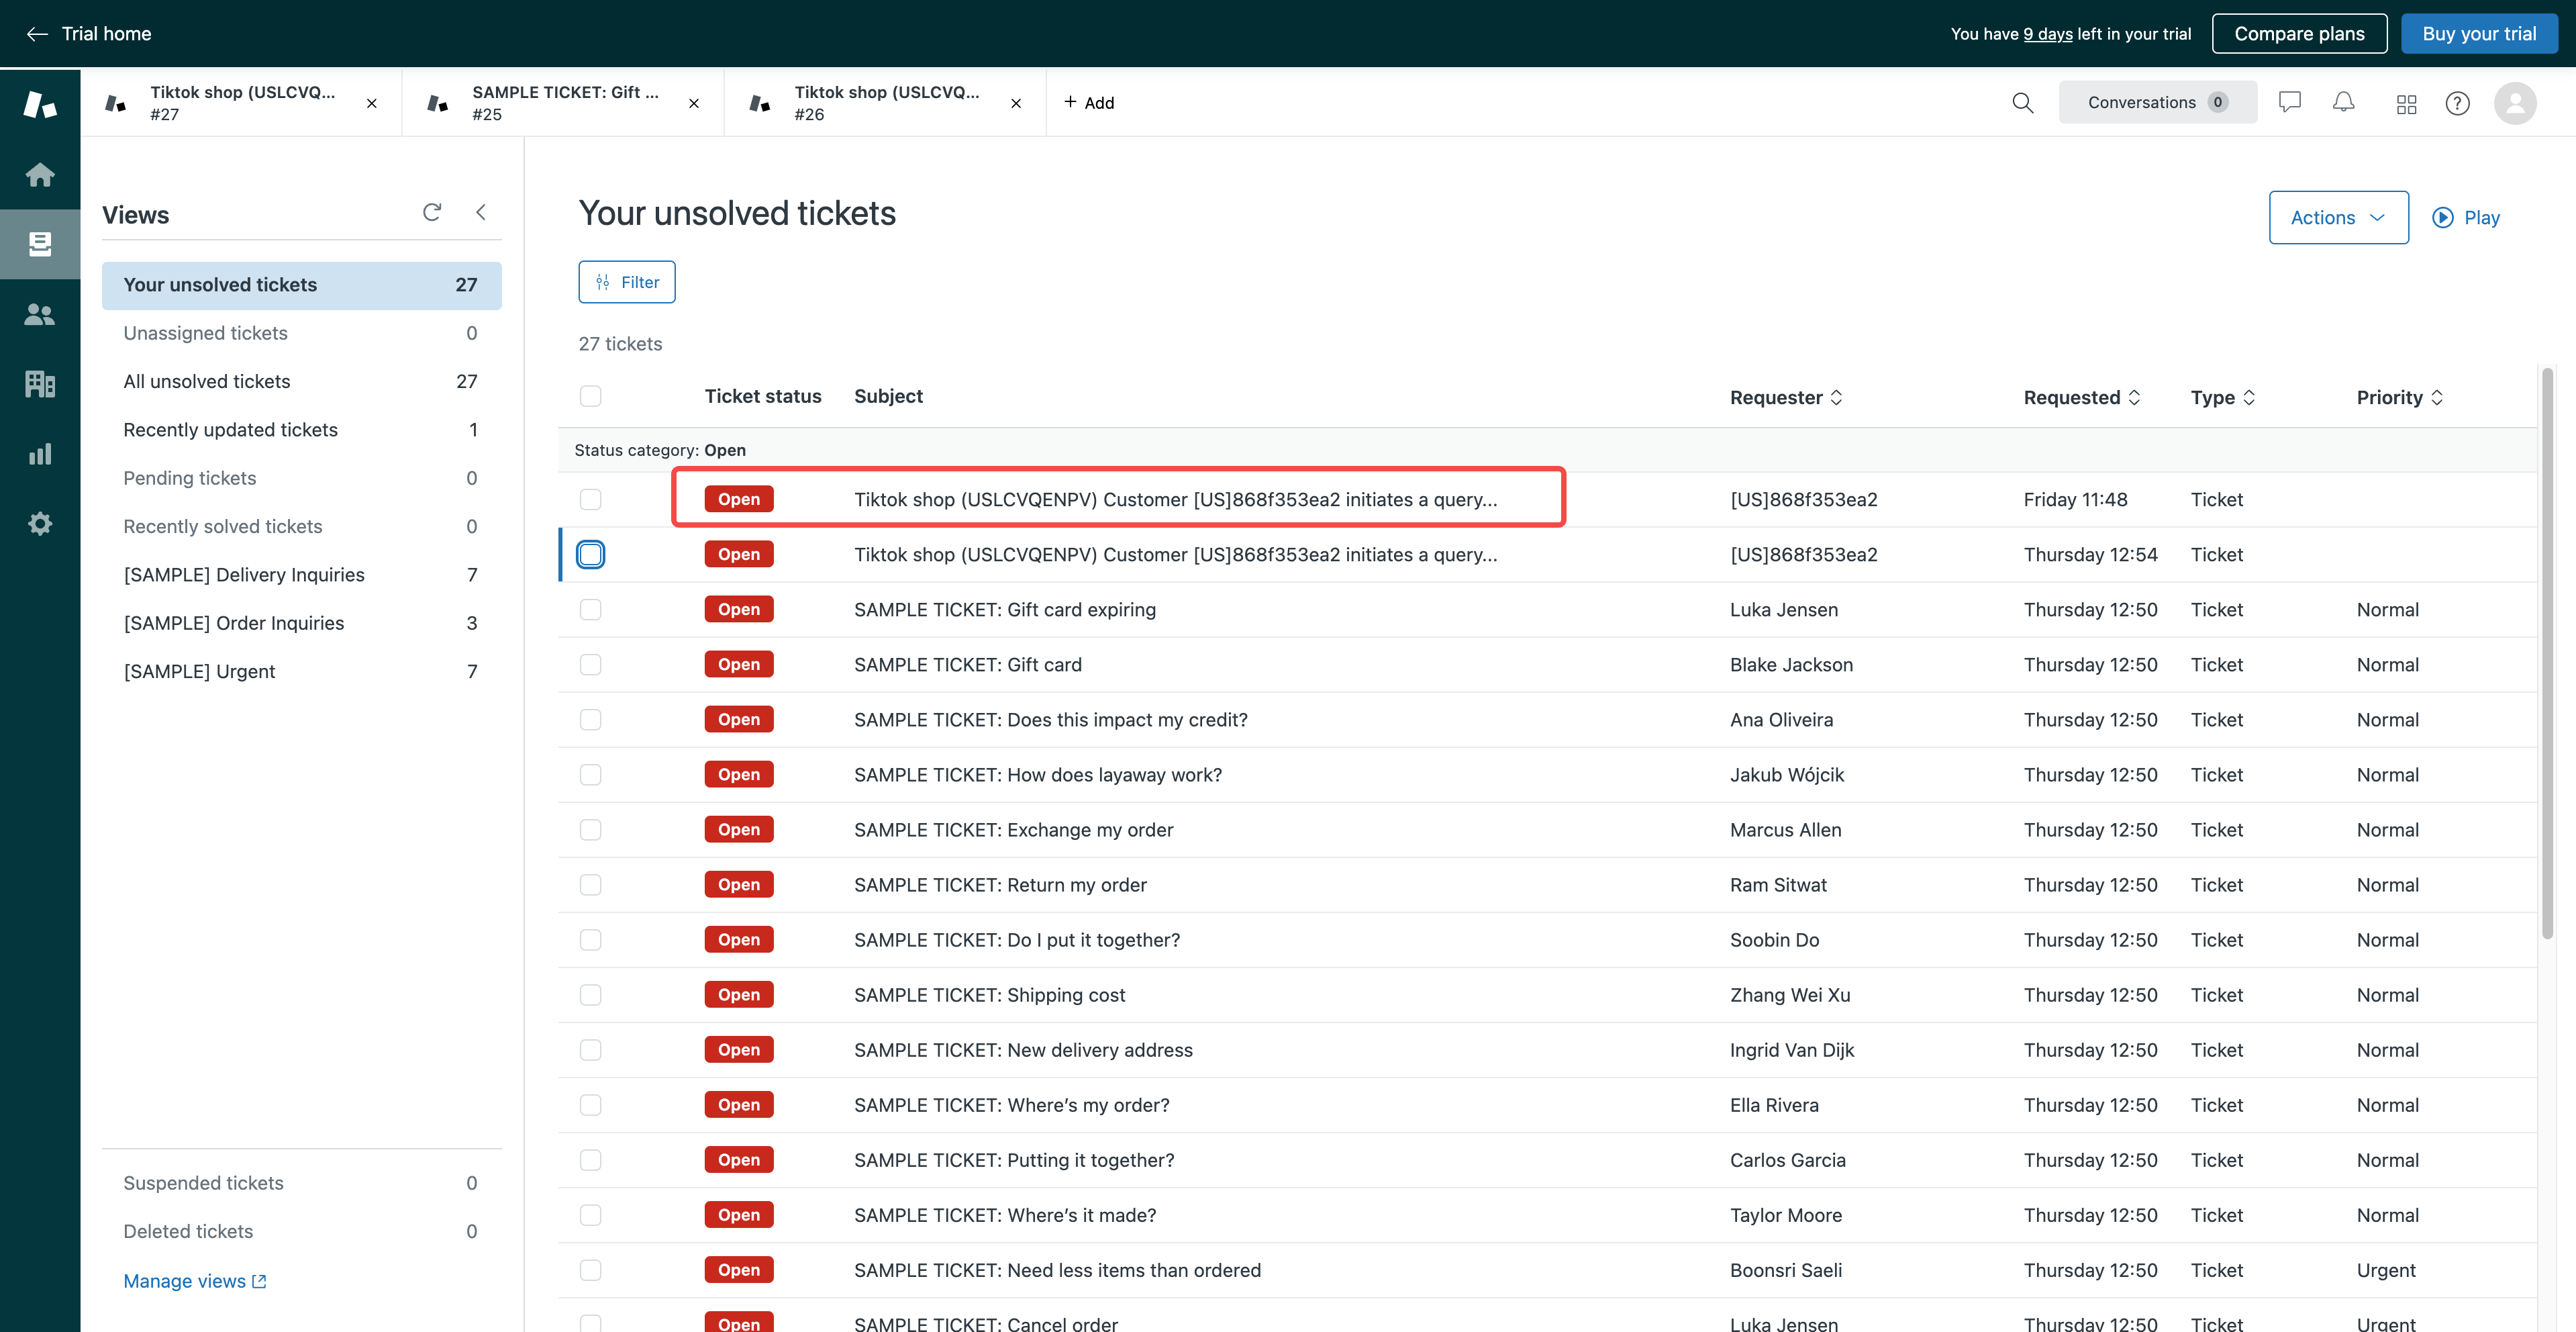This screenshot has width=2576, height=1332.
Task: Expand the Actions dropdown
Action: pyautogui.click(x=2338, y=218)
